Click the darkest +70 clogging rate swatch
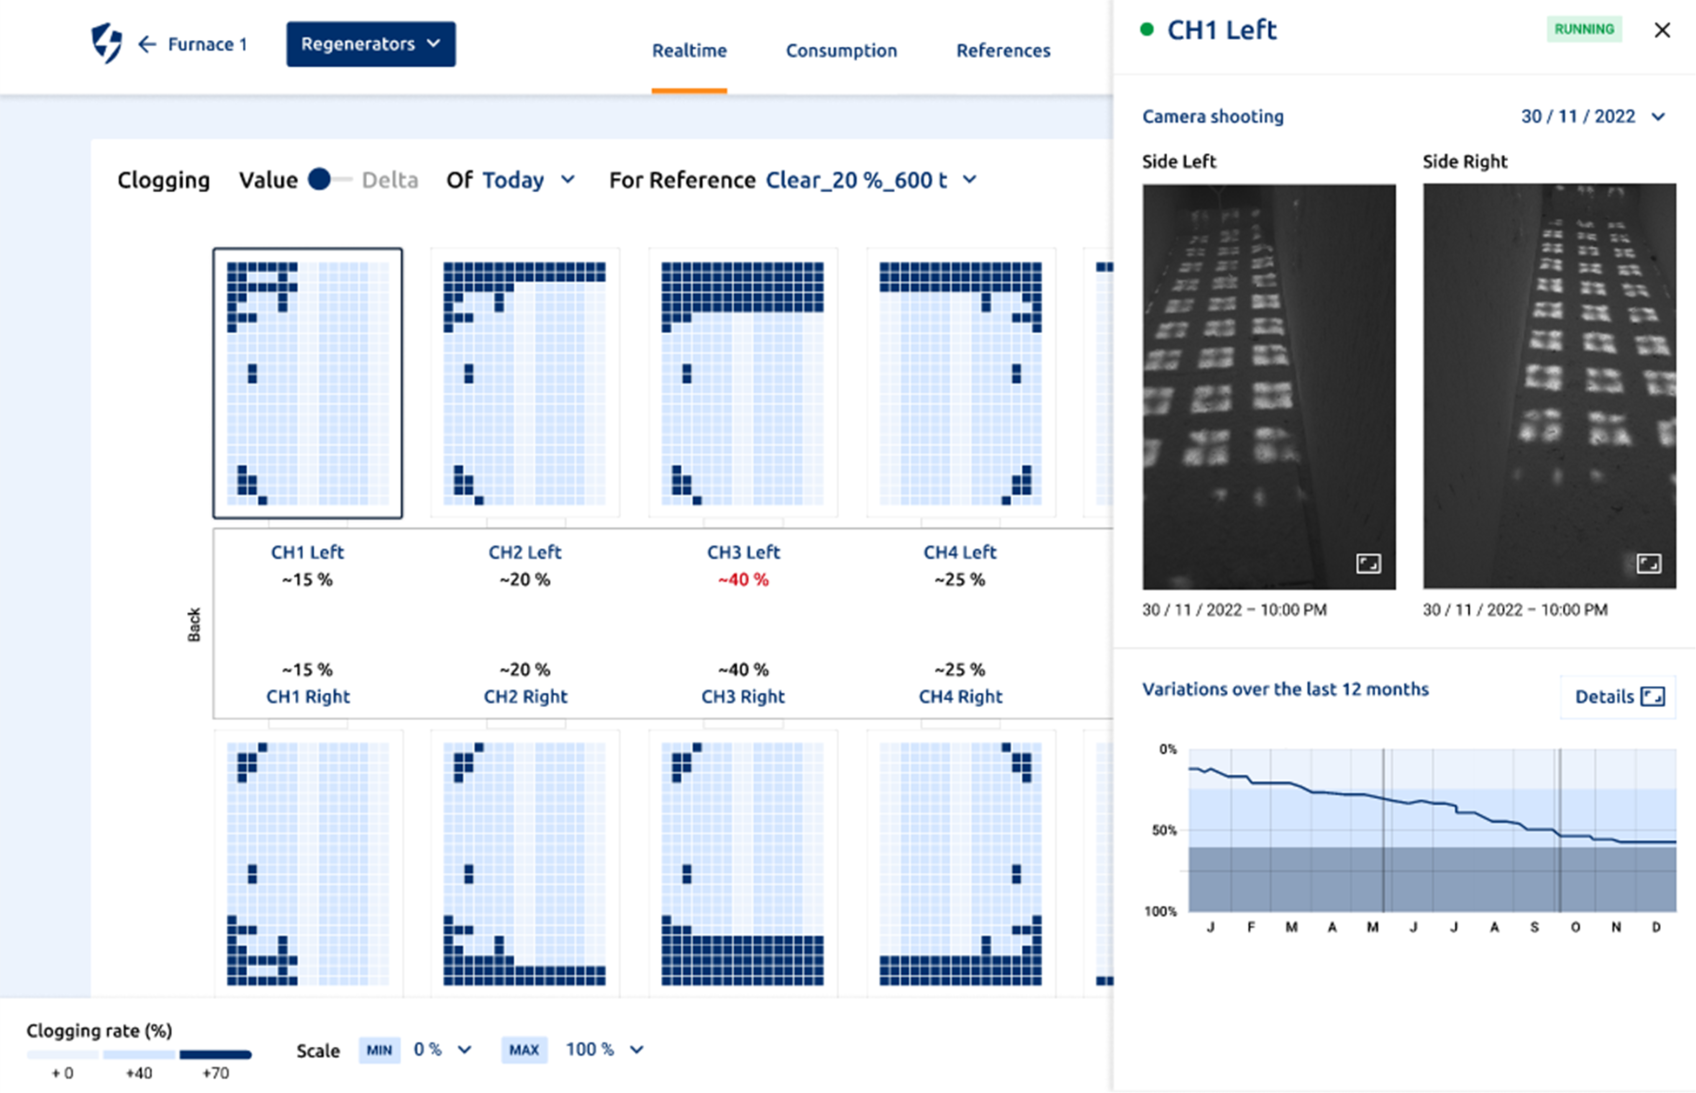The width and height of the screenshot is (1696, 1093). click(x=215, y=1055)
